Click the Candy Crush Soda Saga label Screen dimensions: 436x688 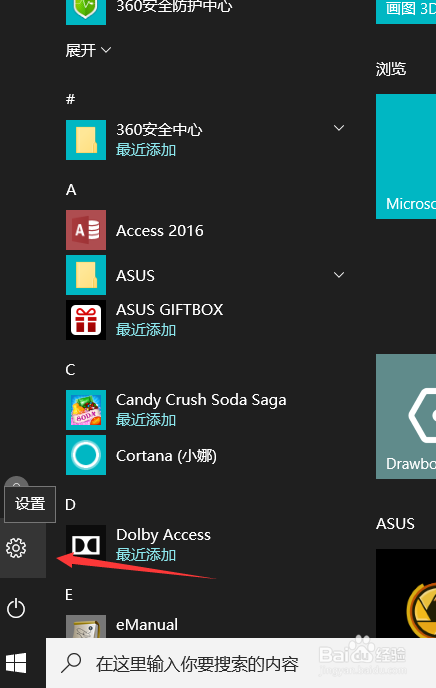pos(201,400)
